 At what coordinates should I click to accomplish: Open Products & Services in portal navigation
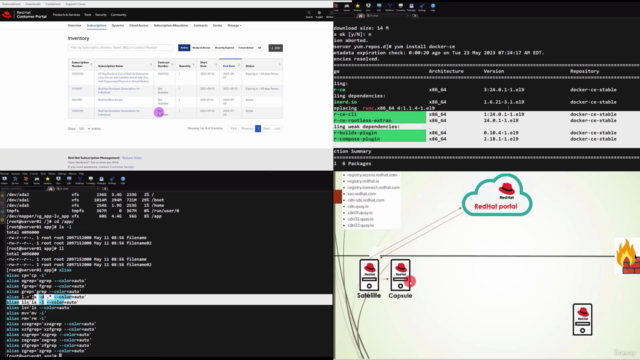pos(66,15)
